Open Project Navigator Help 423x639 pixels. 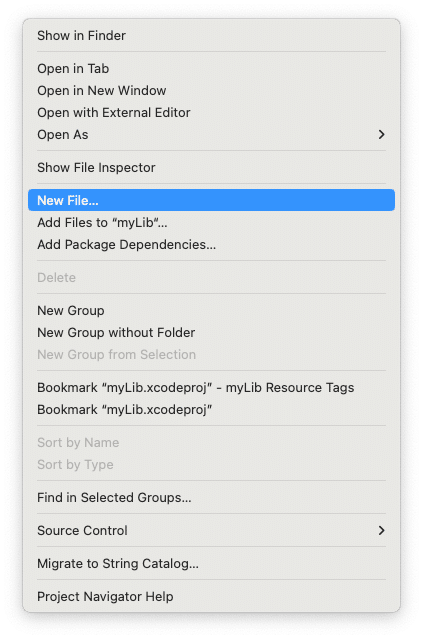211,597
